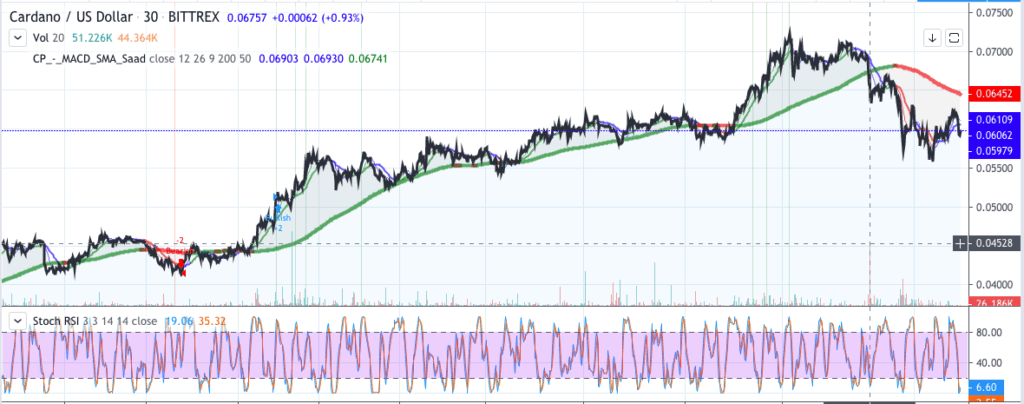The image size is (1024, 404).
Task: Click the 0.05500 axis value
Action: (x=995, y=168)
